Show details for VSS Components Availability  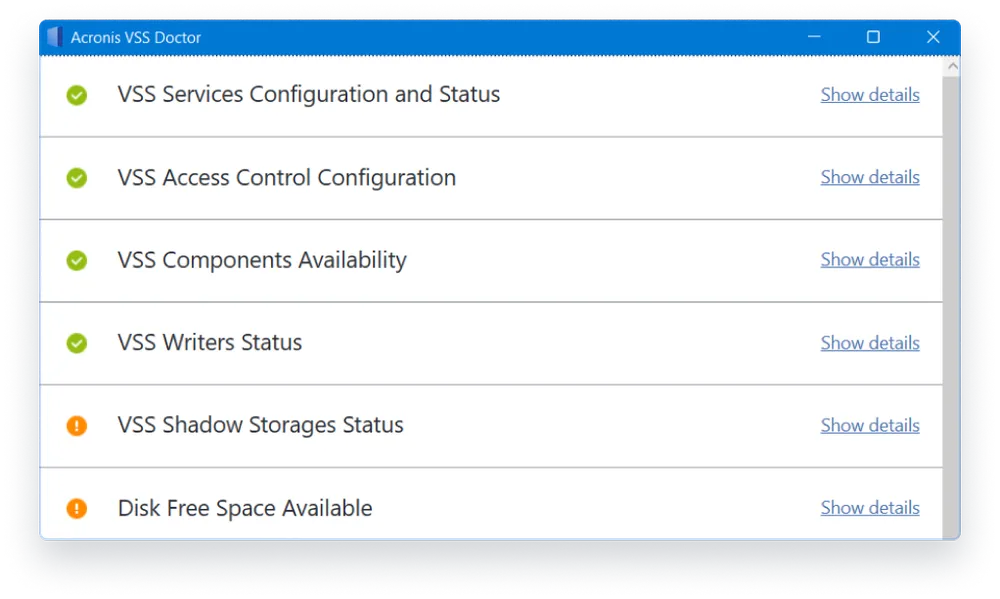coord(869,259)
